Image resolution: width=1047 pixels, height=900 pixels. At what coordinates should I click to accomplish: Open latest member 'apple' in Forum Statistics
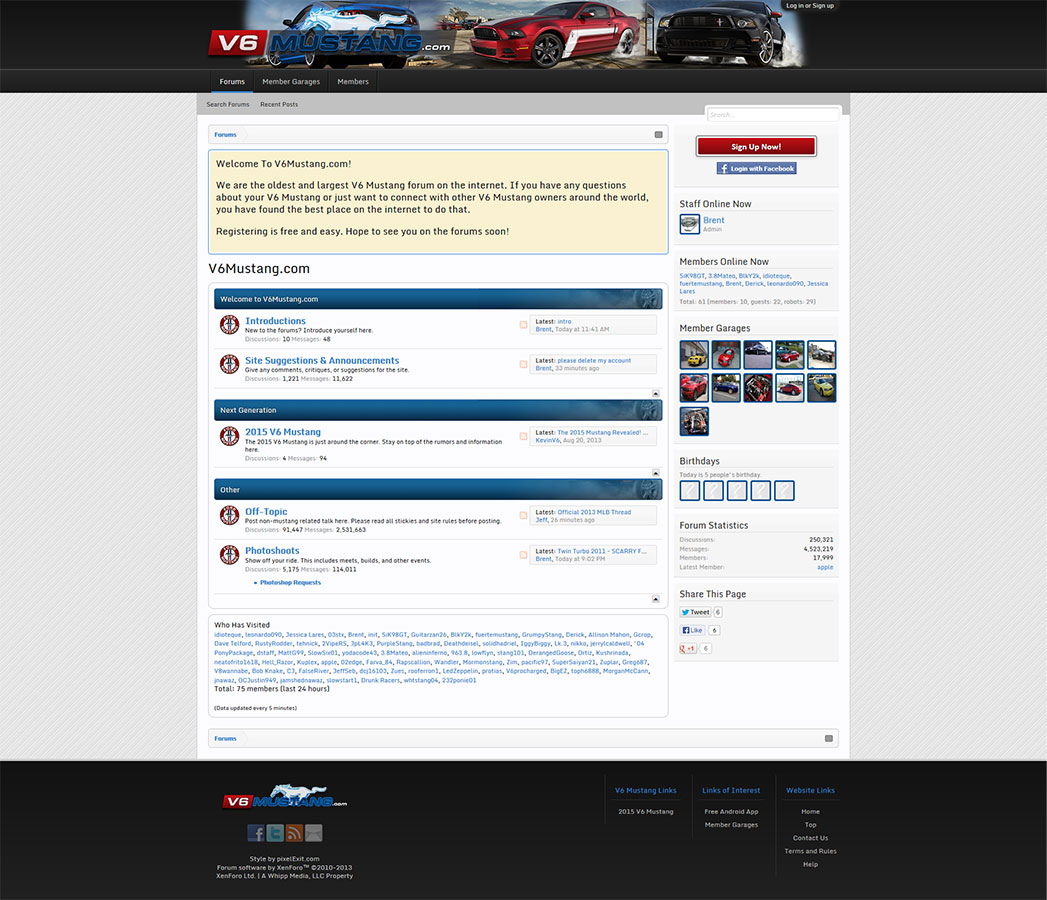tap(825, 568)
